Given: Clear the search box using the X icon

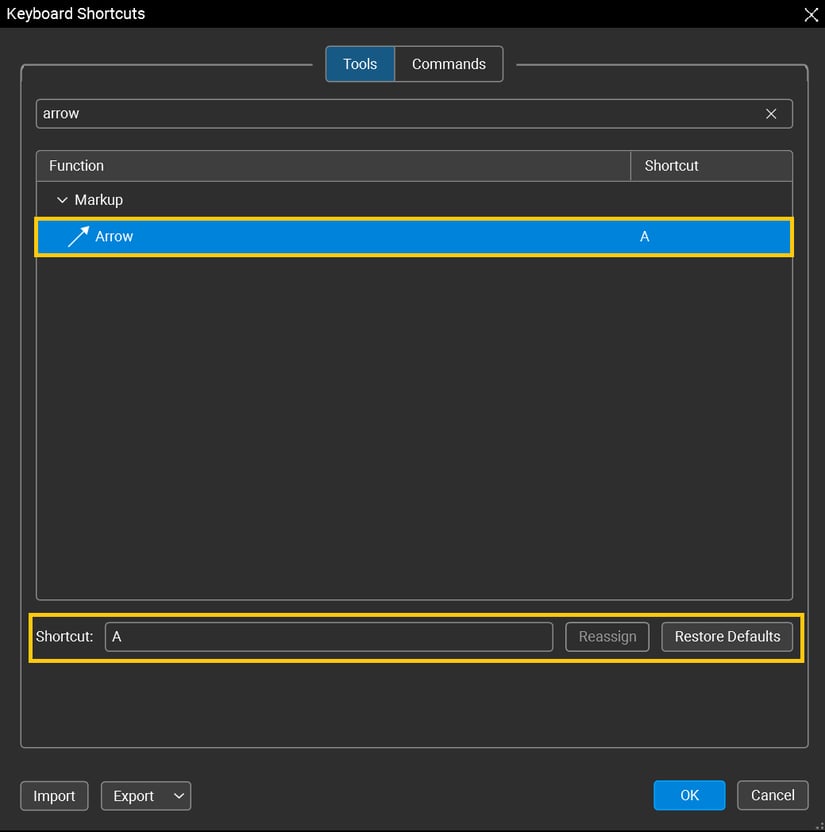Looking at the screenshot, I should 771,113.
